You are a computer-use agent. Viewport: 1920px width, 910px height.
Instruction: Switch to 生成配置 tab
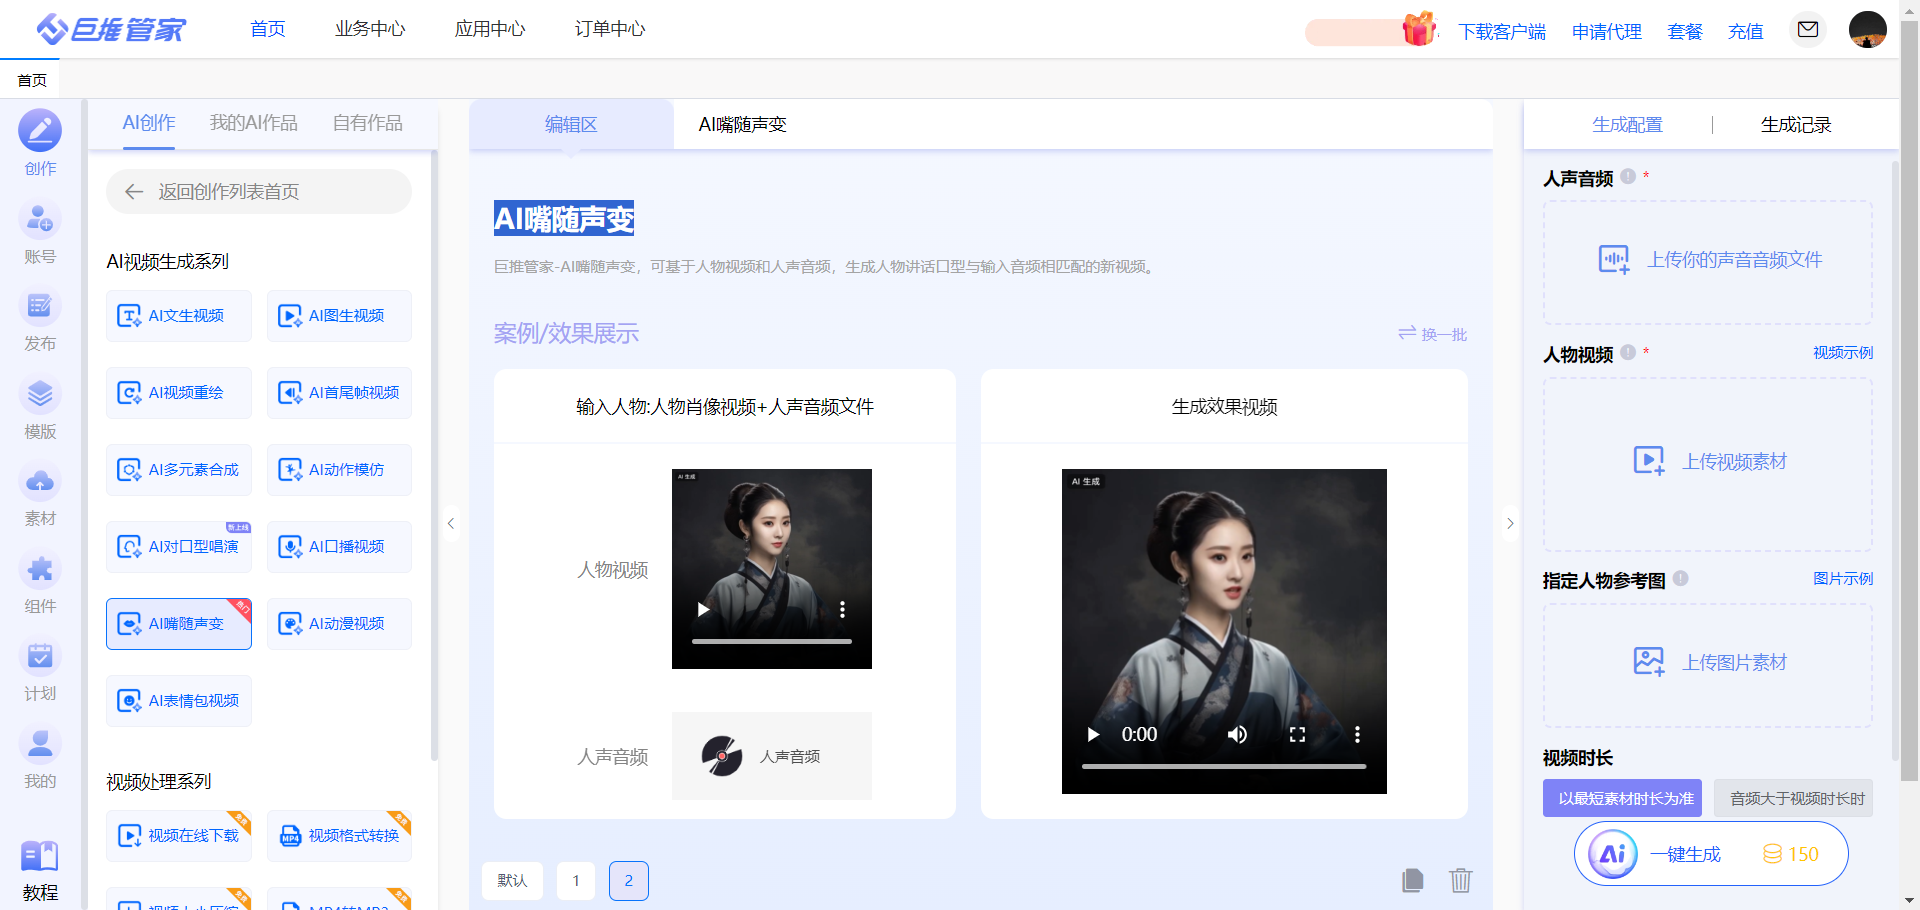tap(1627, 125)
